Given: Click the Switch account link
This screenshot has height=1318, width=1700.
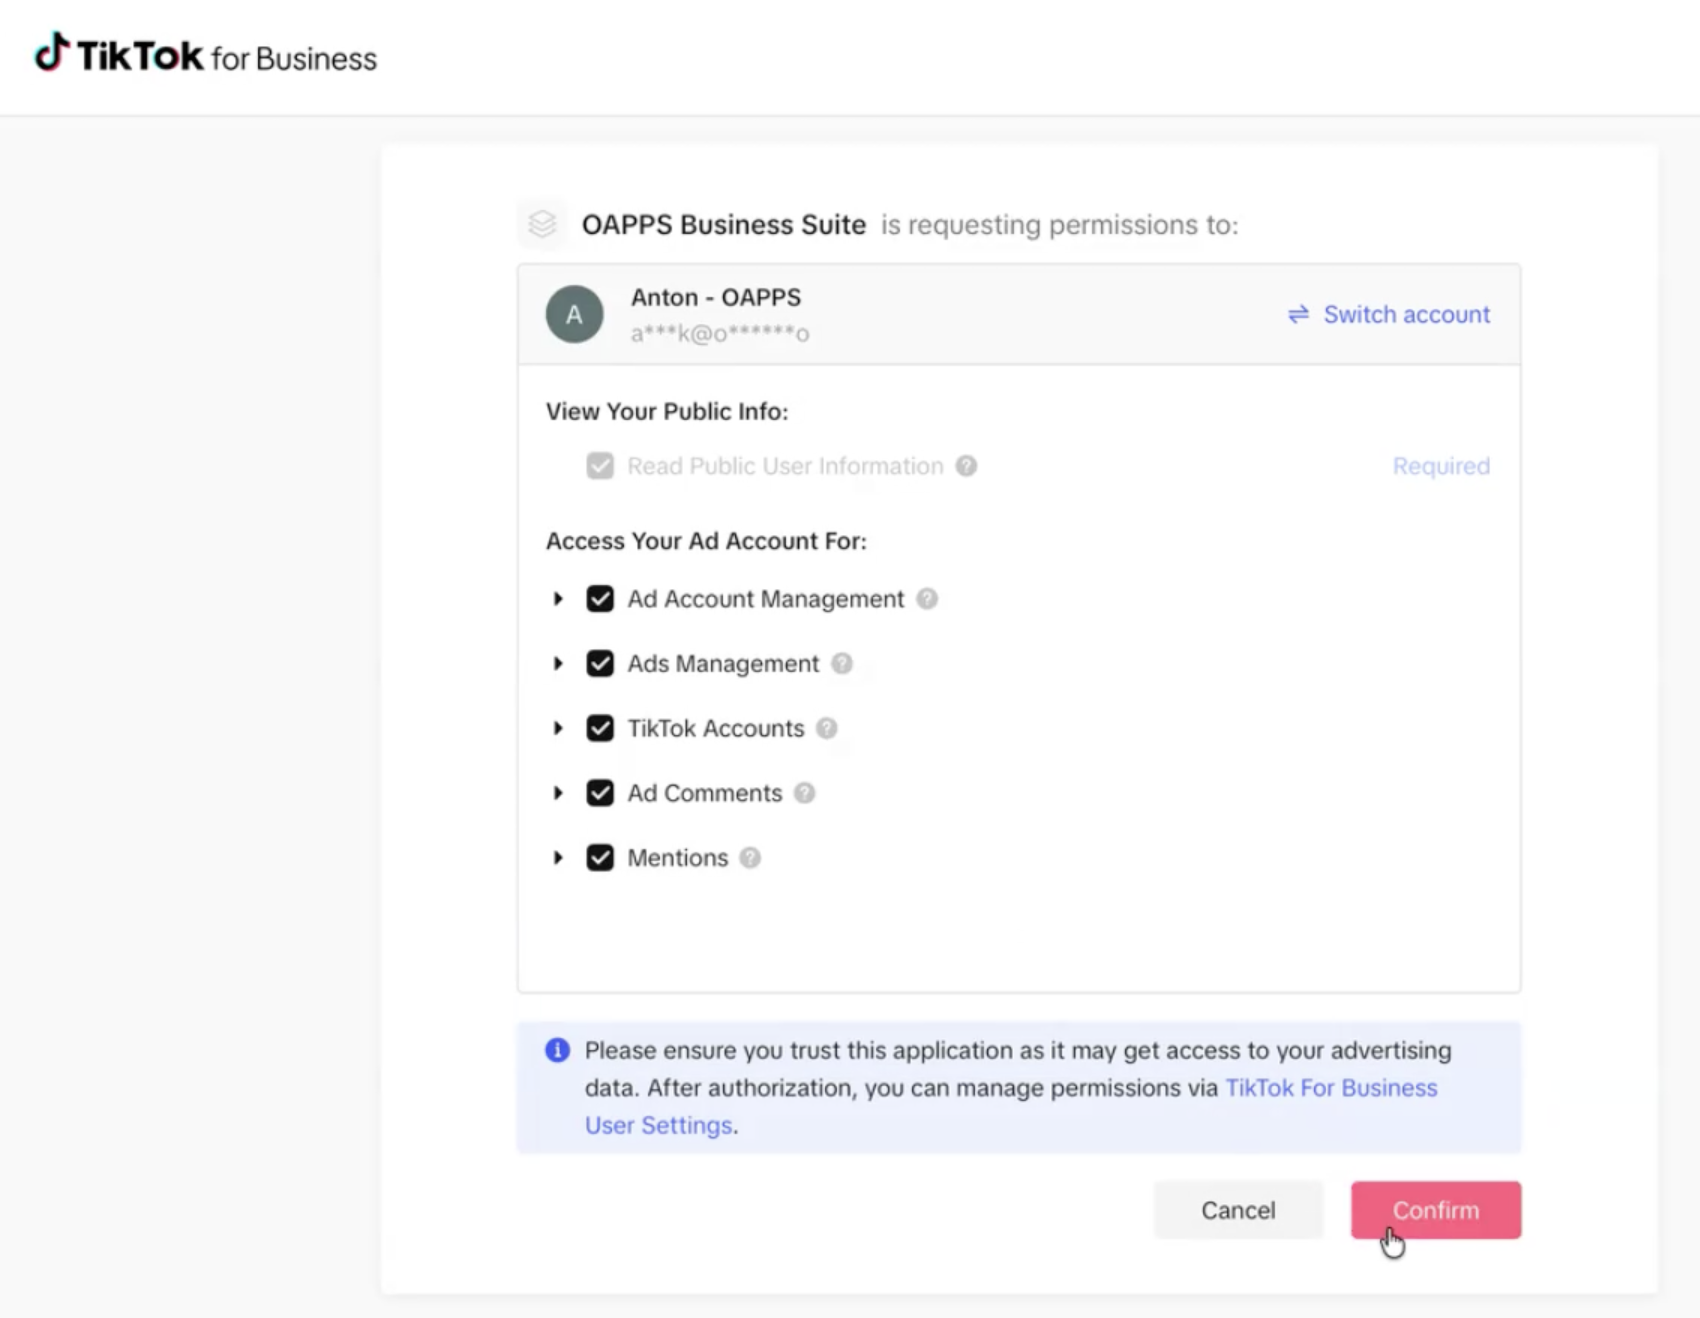Looking at the screenshot, I should (1389, 314).
